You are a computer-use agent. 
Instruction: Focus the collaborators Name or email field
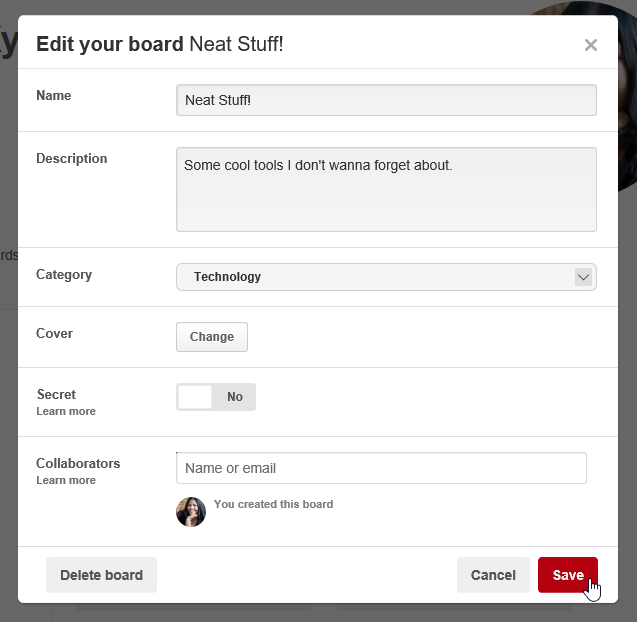coord(381,468)
